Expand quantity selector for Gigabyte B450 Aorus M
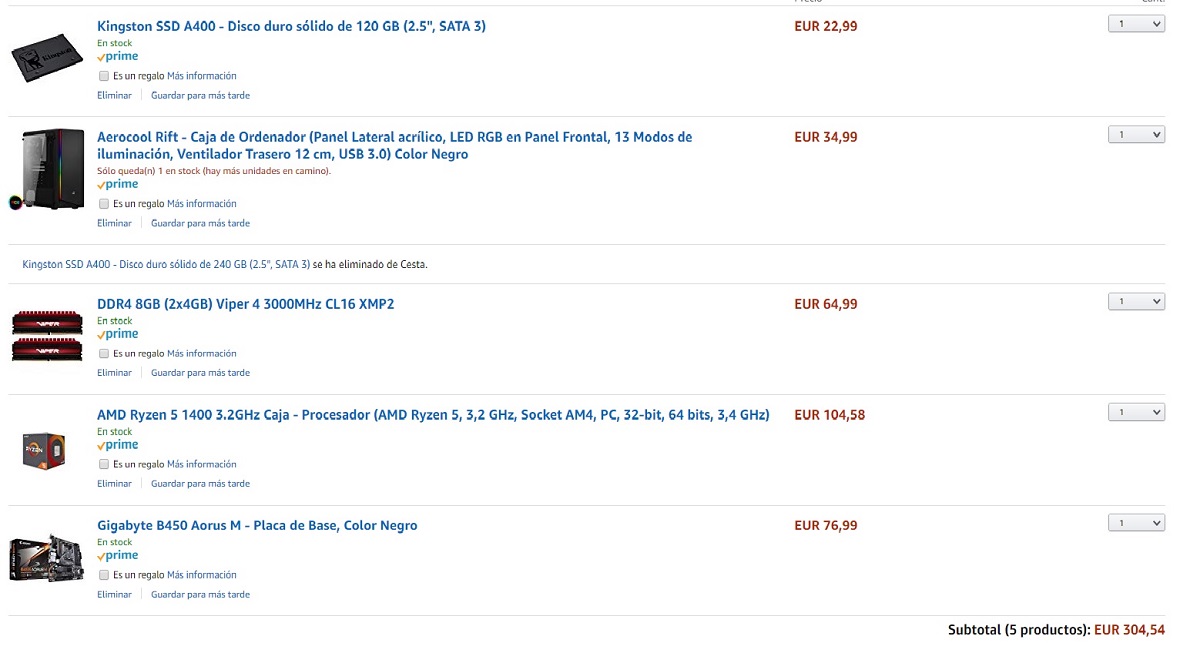1200x653 pixels. tap(1136, 523)
